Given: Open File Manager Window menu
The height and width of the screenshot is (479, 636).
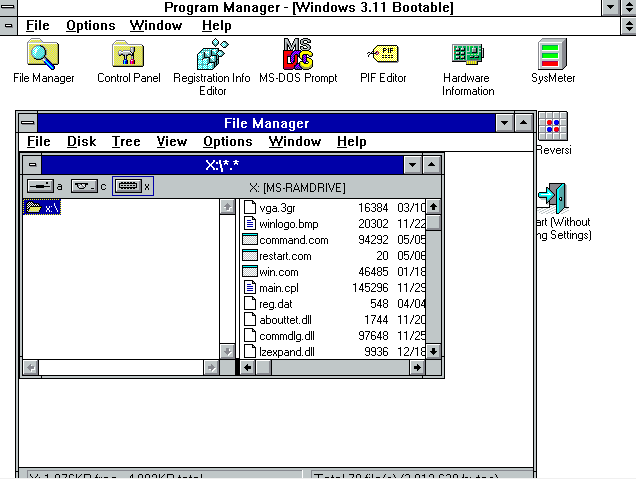Looking at the screenshot, I should pyautogui.click(x=294, y=141).
